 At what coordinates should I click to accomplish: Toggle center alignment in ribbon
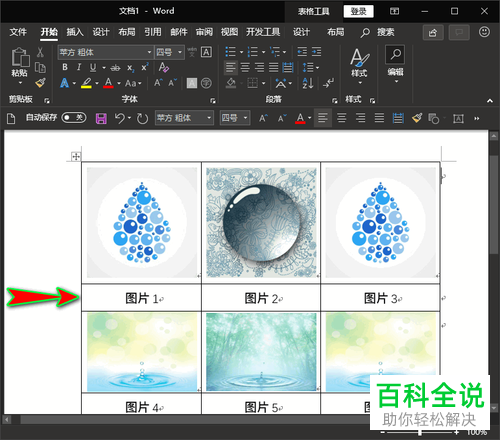245,68
